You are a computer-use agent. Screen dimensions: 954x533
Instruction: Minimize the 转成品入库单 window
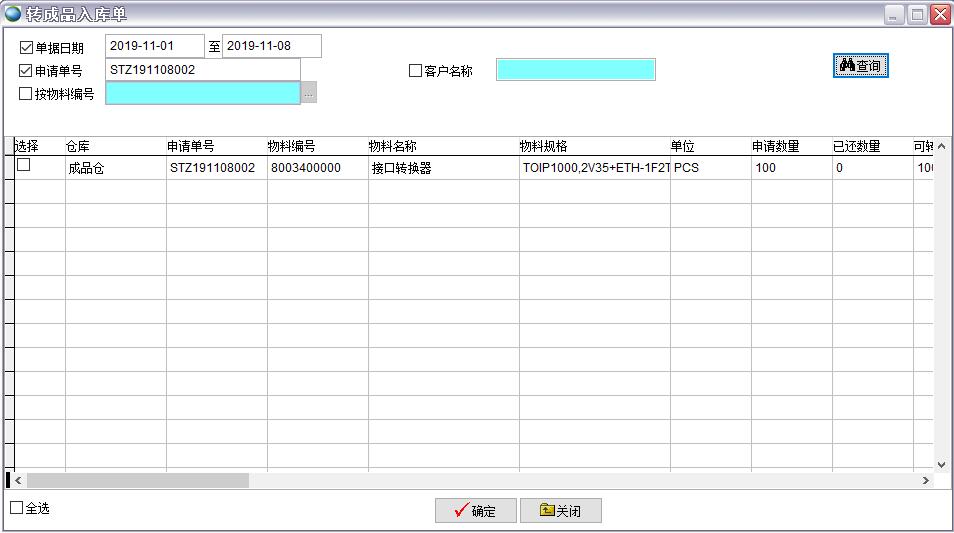pos(894,14)
